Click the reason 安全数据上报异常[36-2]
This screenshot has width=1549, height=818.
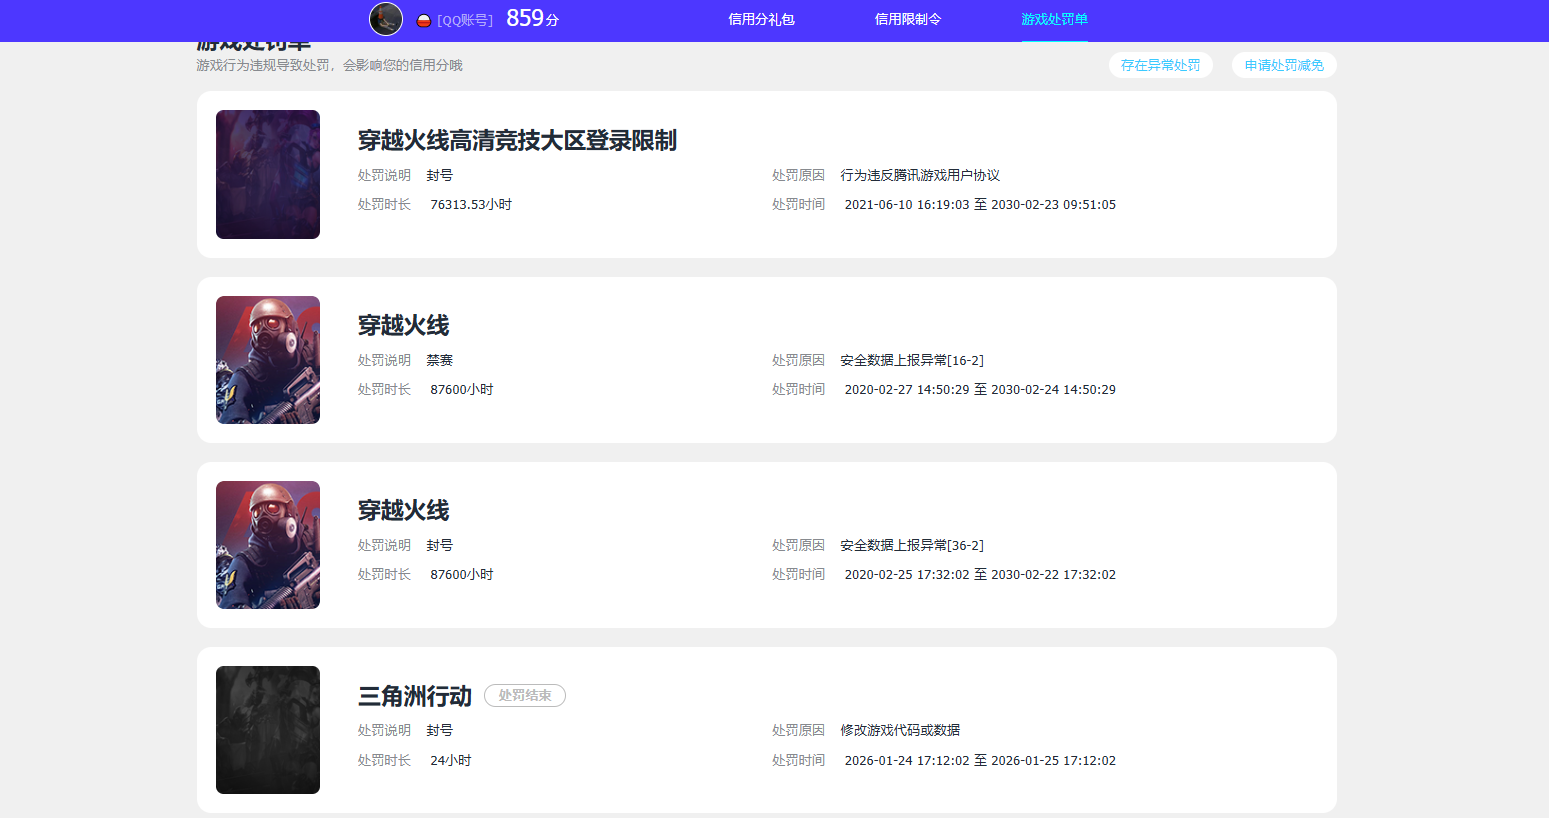(912, 545)
